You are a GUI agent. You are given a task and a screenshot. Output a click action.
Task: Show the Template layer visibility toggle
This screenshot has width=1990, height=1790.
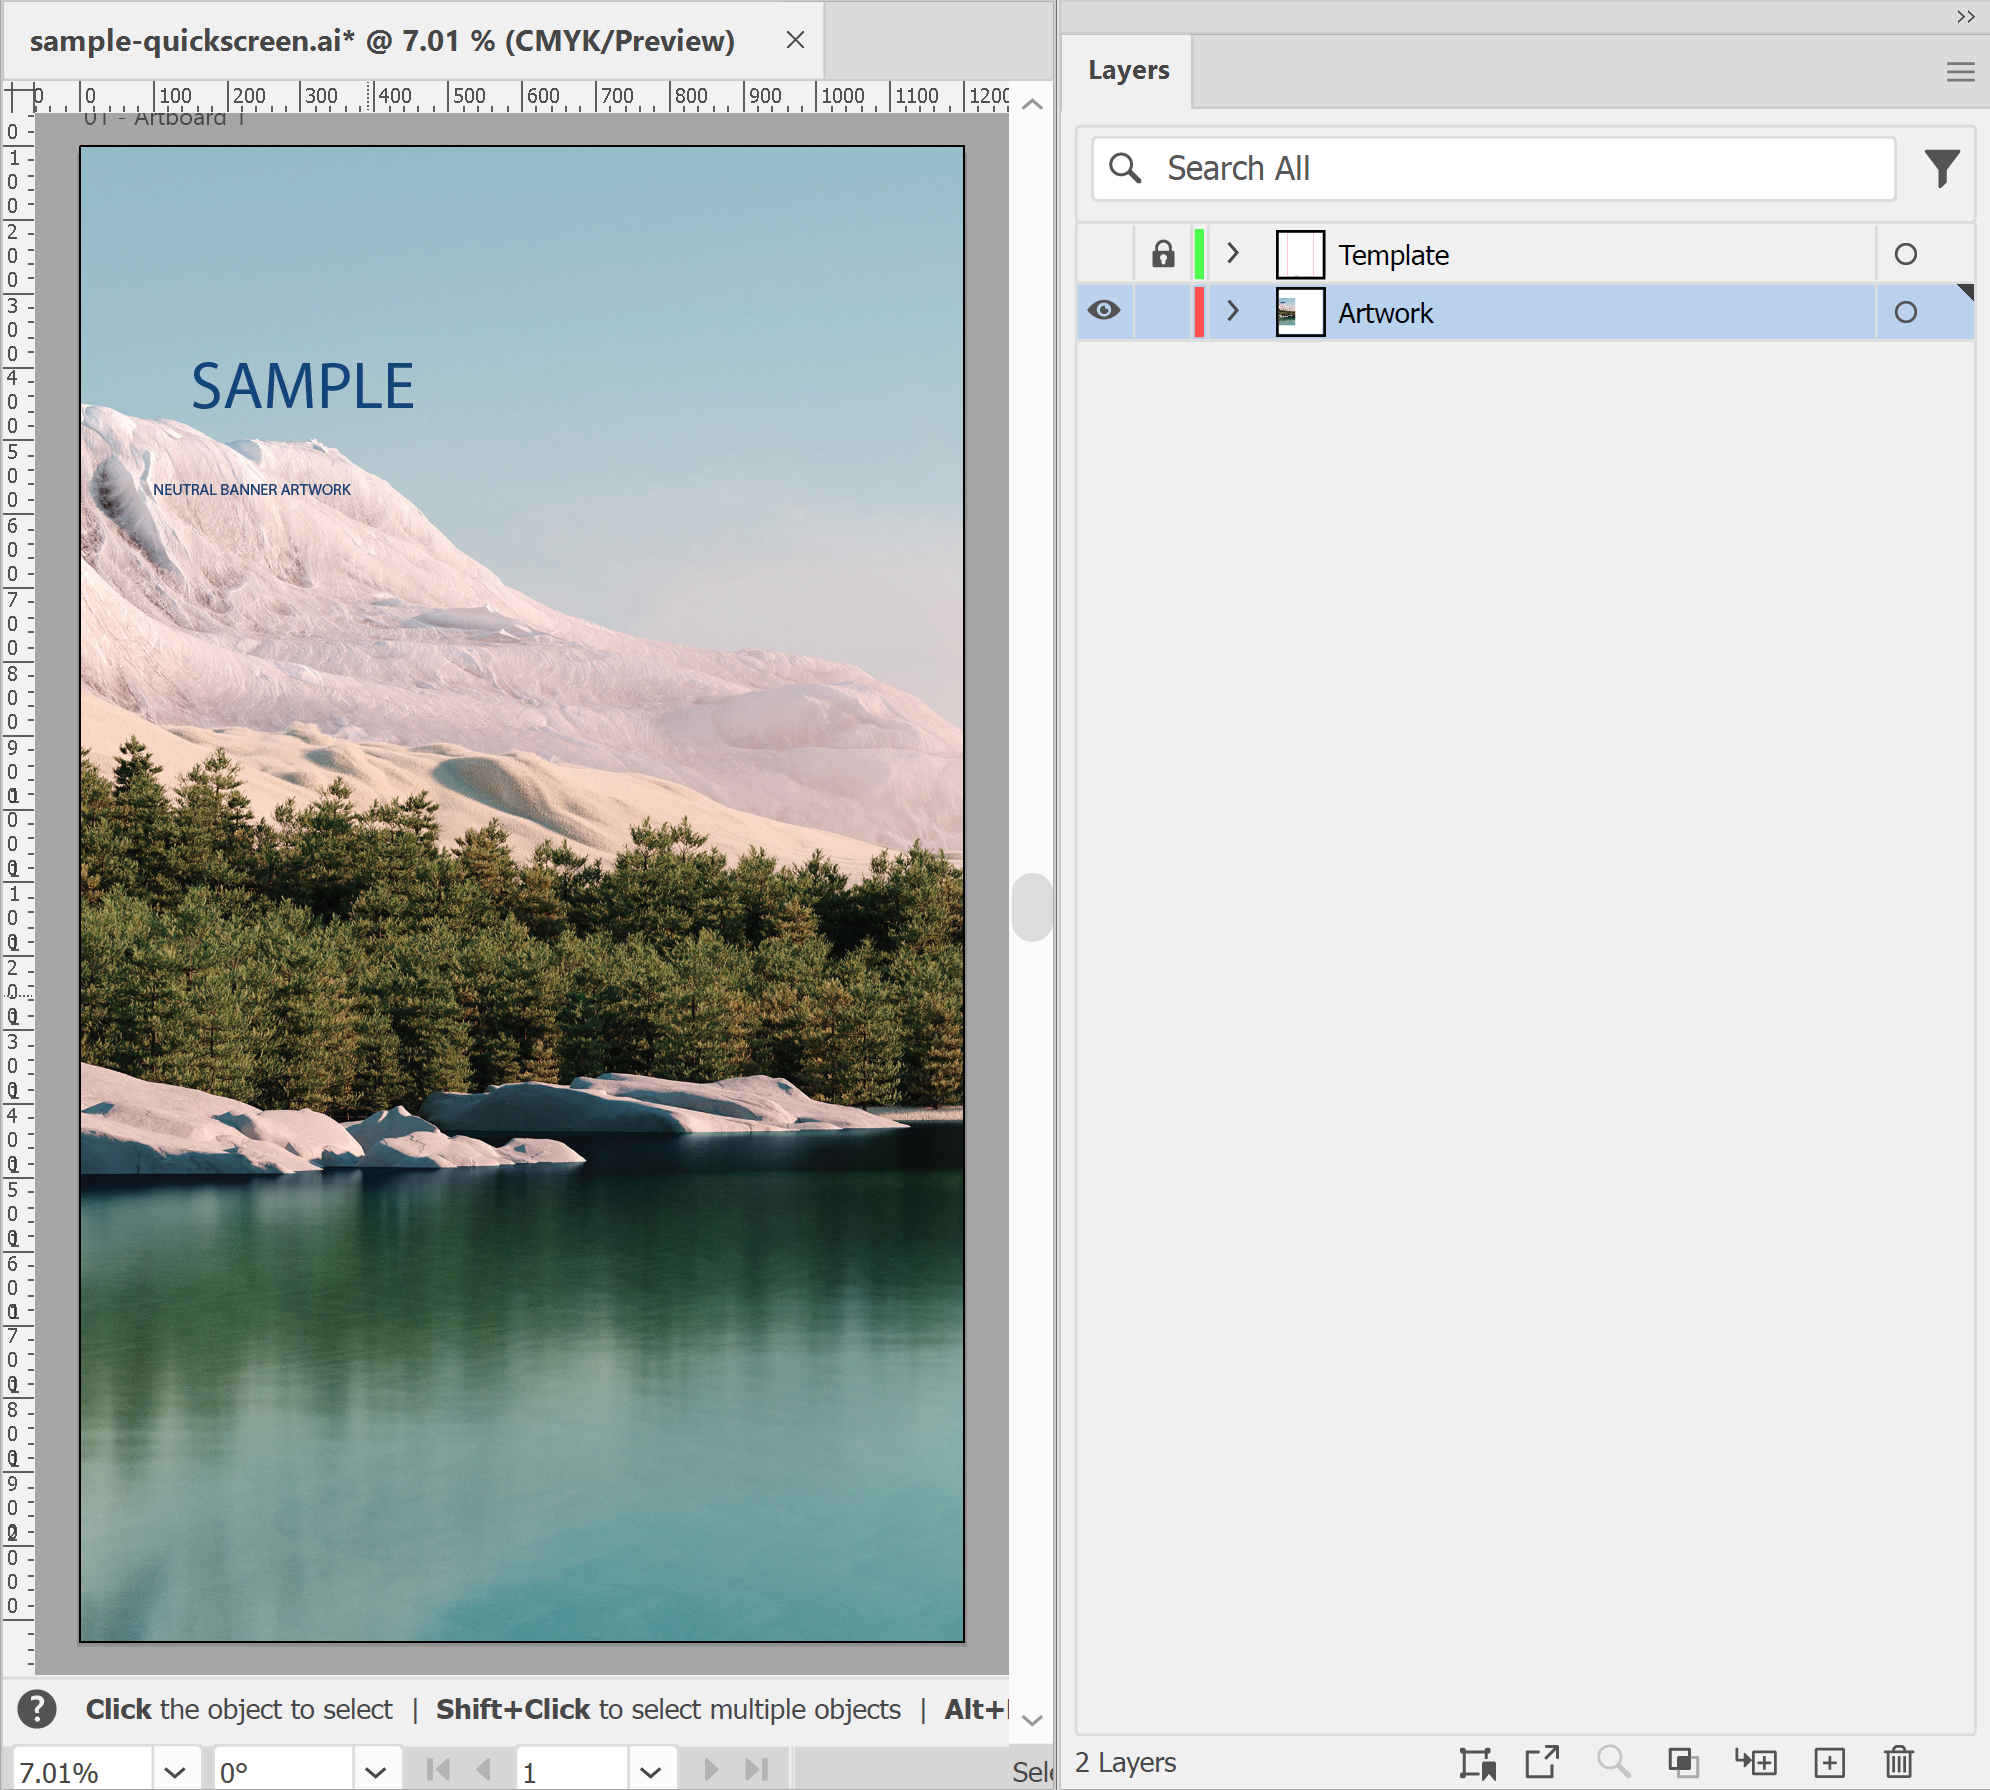coord(1104,254)
